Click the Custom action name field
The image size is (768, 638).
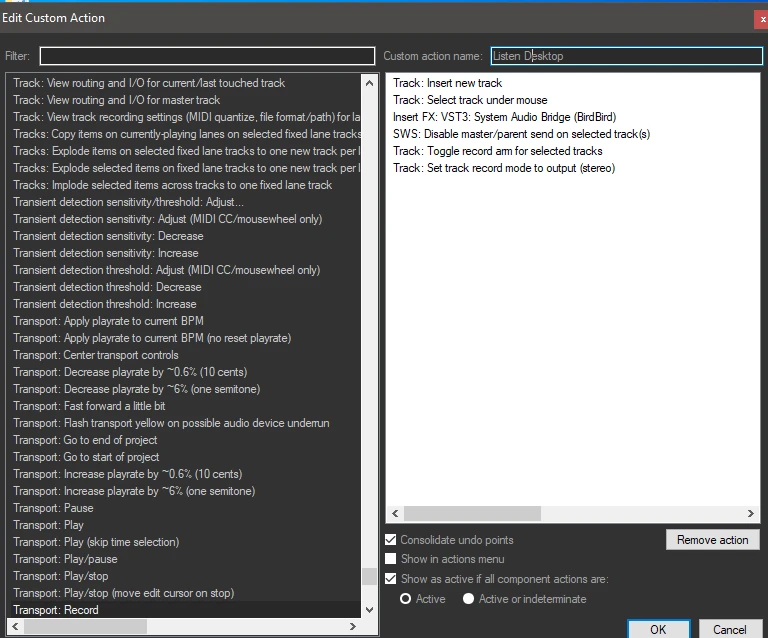(625, 56)
